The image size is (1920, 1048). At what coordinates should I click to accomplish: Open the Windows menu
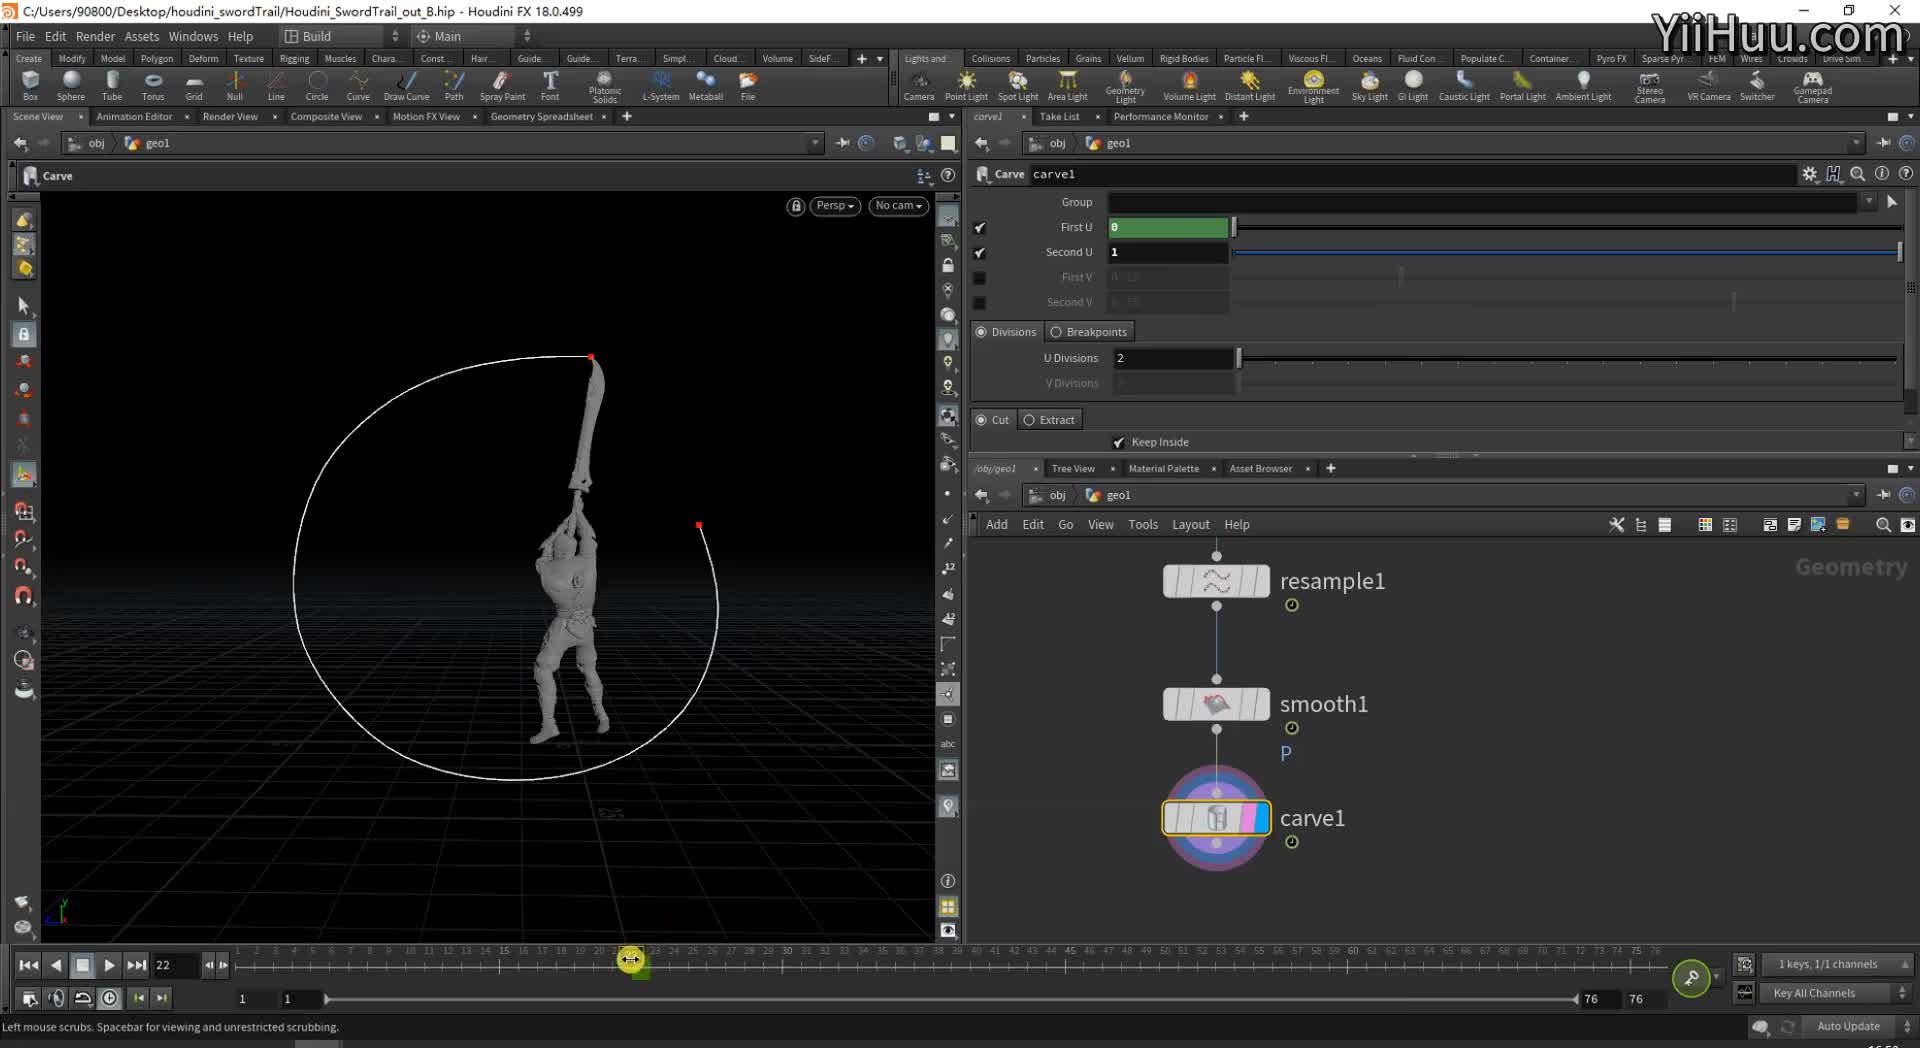pyautogui.click(x=193, y=36)
